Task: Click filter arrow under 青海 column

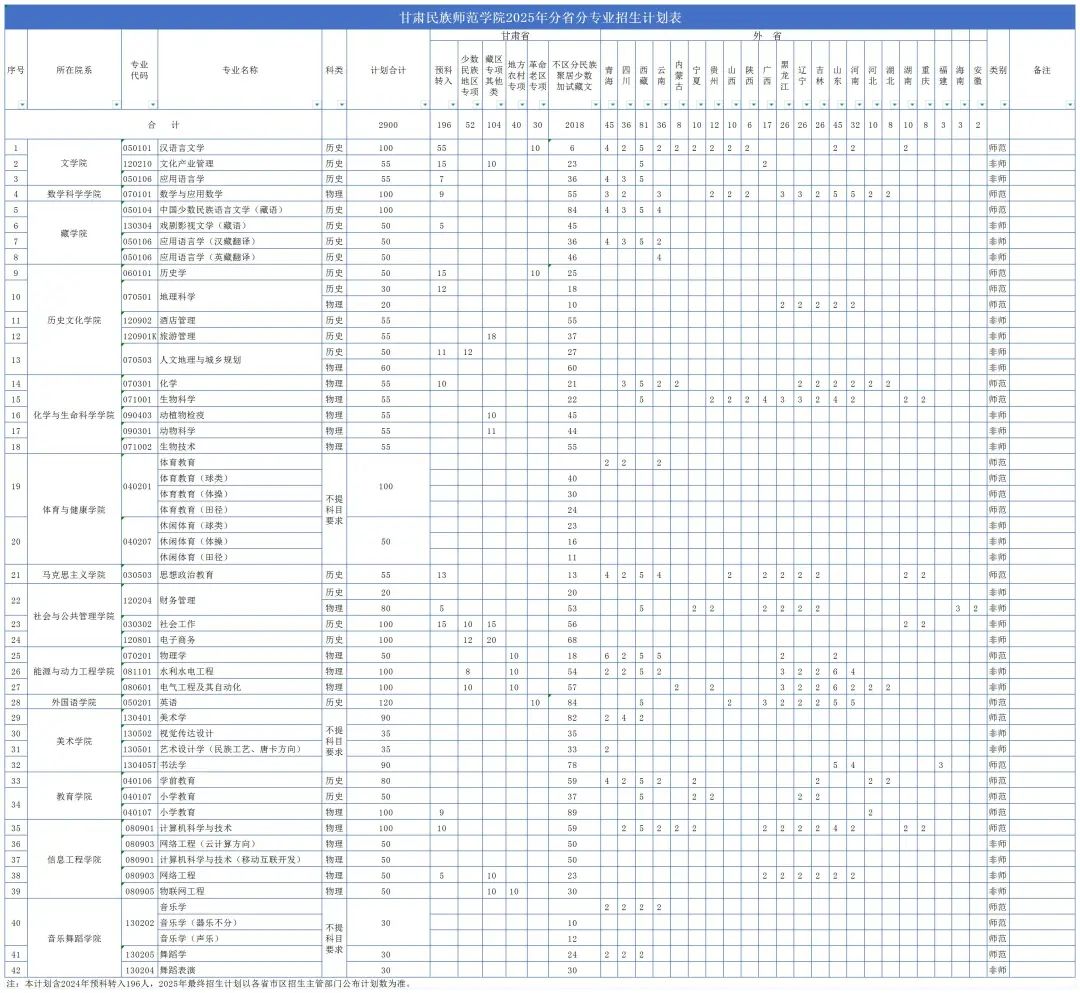Action: (613, 104)
